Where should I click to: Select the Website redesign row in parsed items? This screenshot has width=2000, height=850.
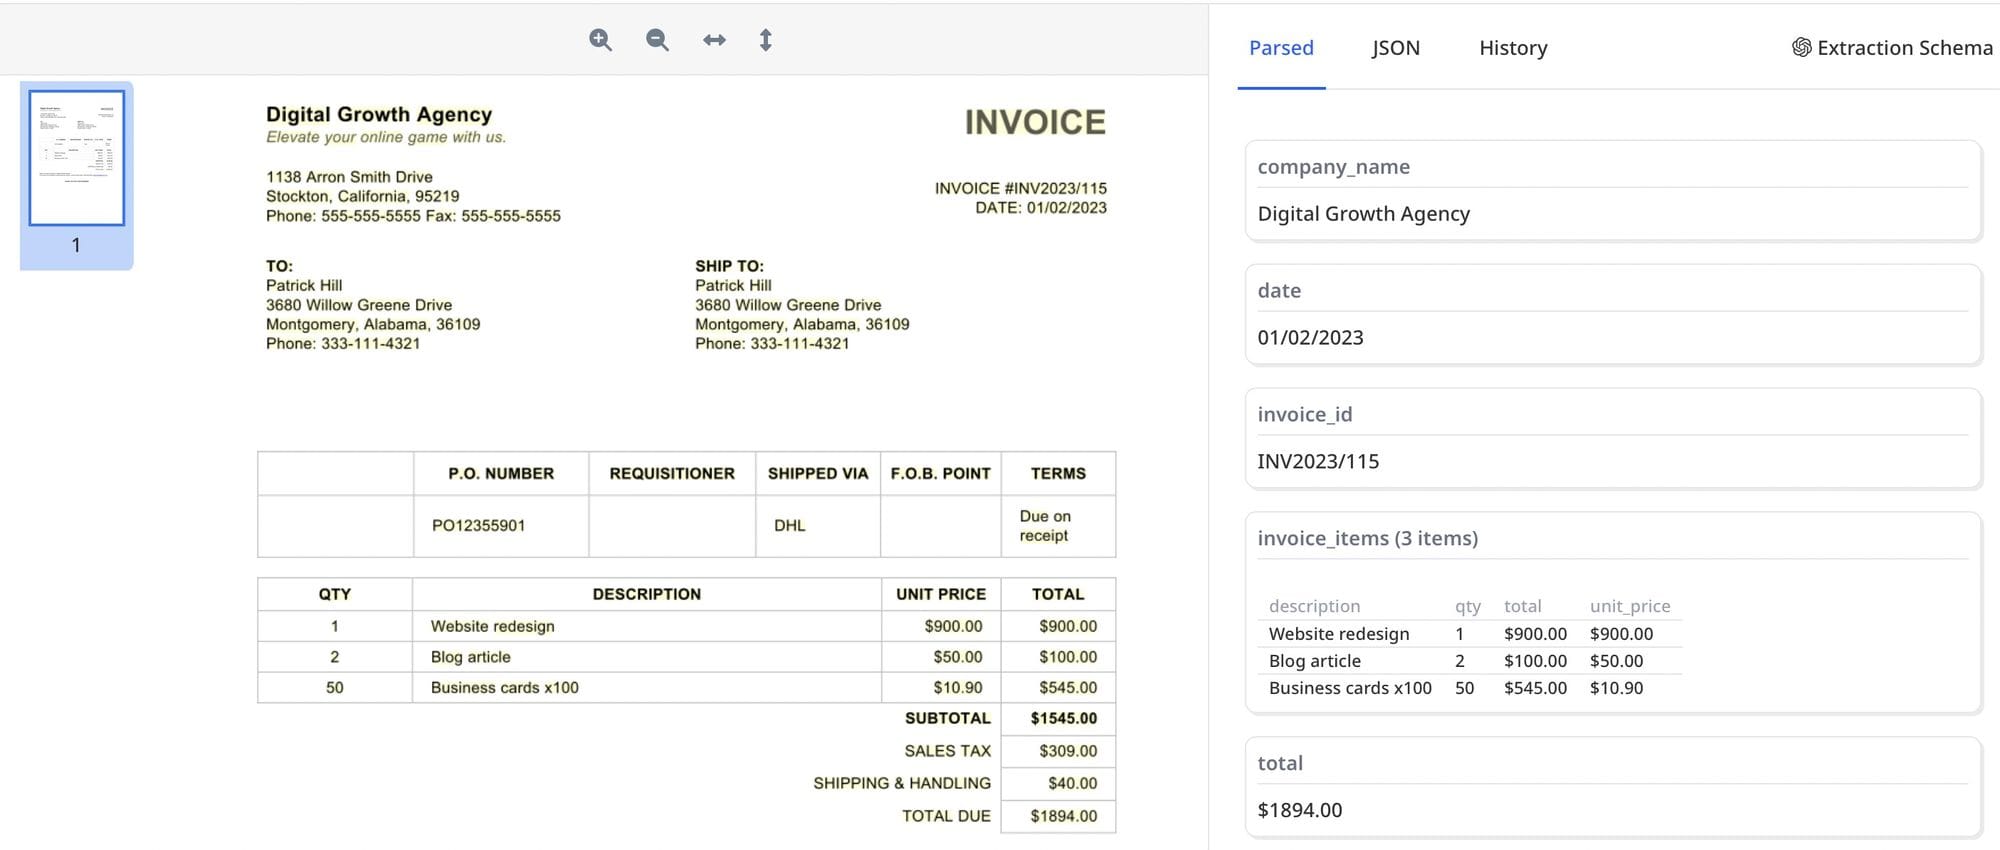pyautogui.click(x=1339, y=634)
